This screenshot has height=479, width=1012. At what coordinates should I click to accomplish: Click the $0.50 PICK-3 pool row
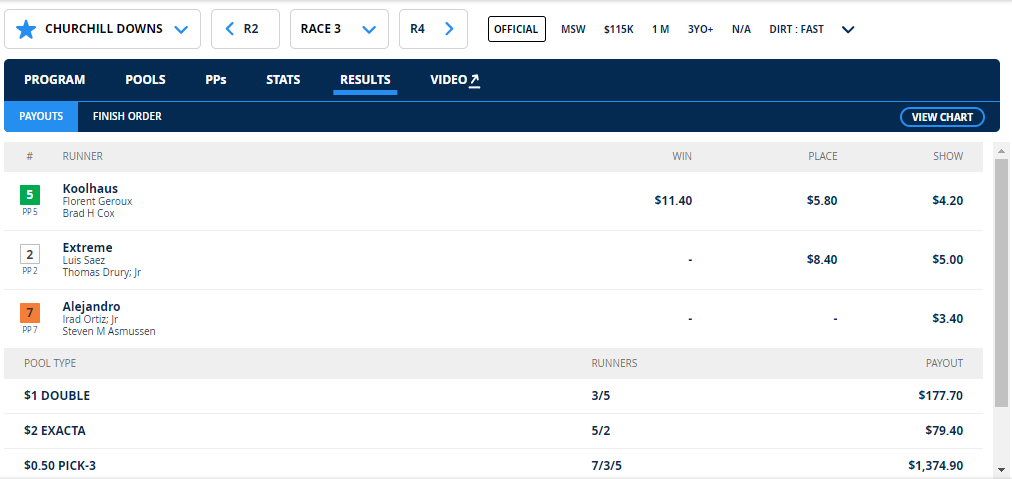tap(493, 465)
